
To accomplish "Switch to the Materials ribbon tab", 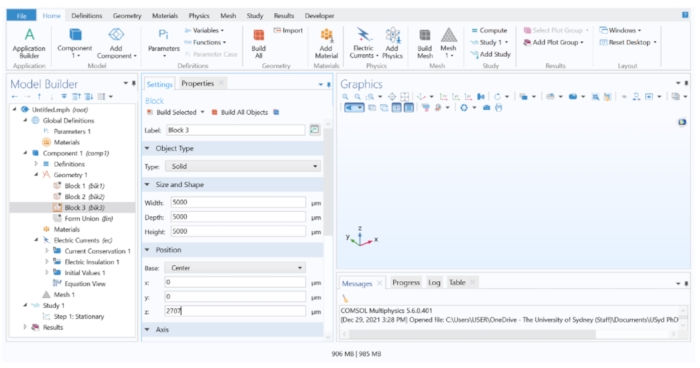I will (x=165, y=16).
